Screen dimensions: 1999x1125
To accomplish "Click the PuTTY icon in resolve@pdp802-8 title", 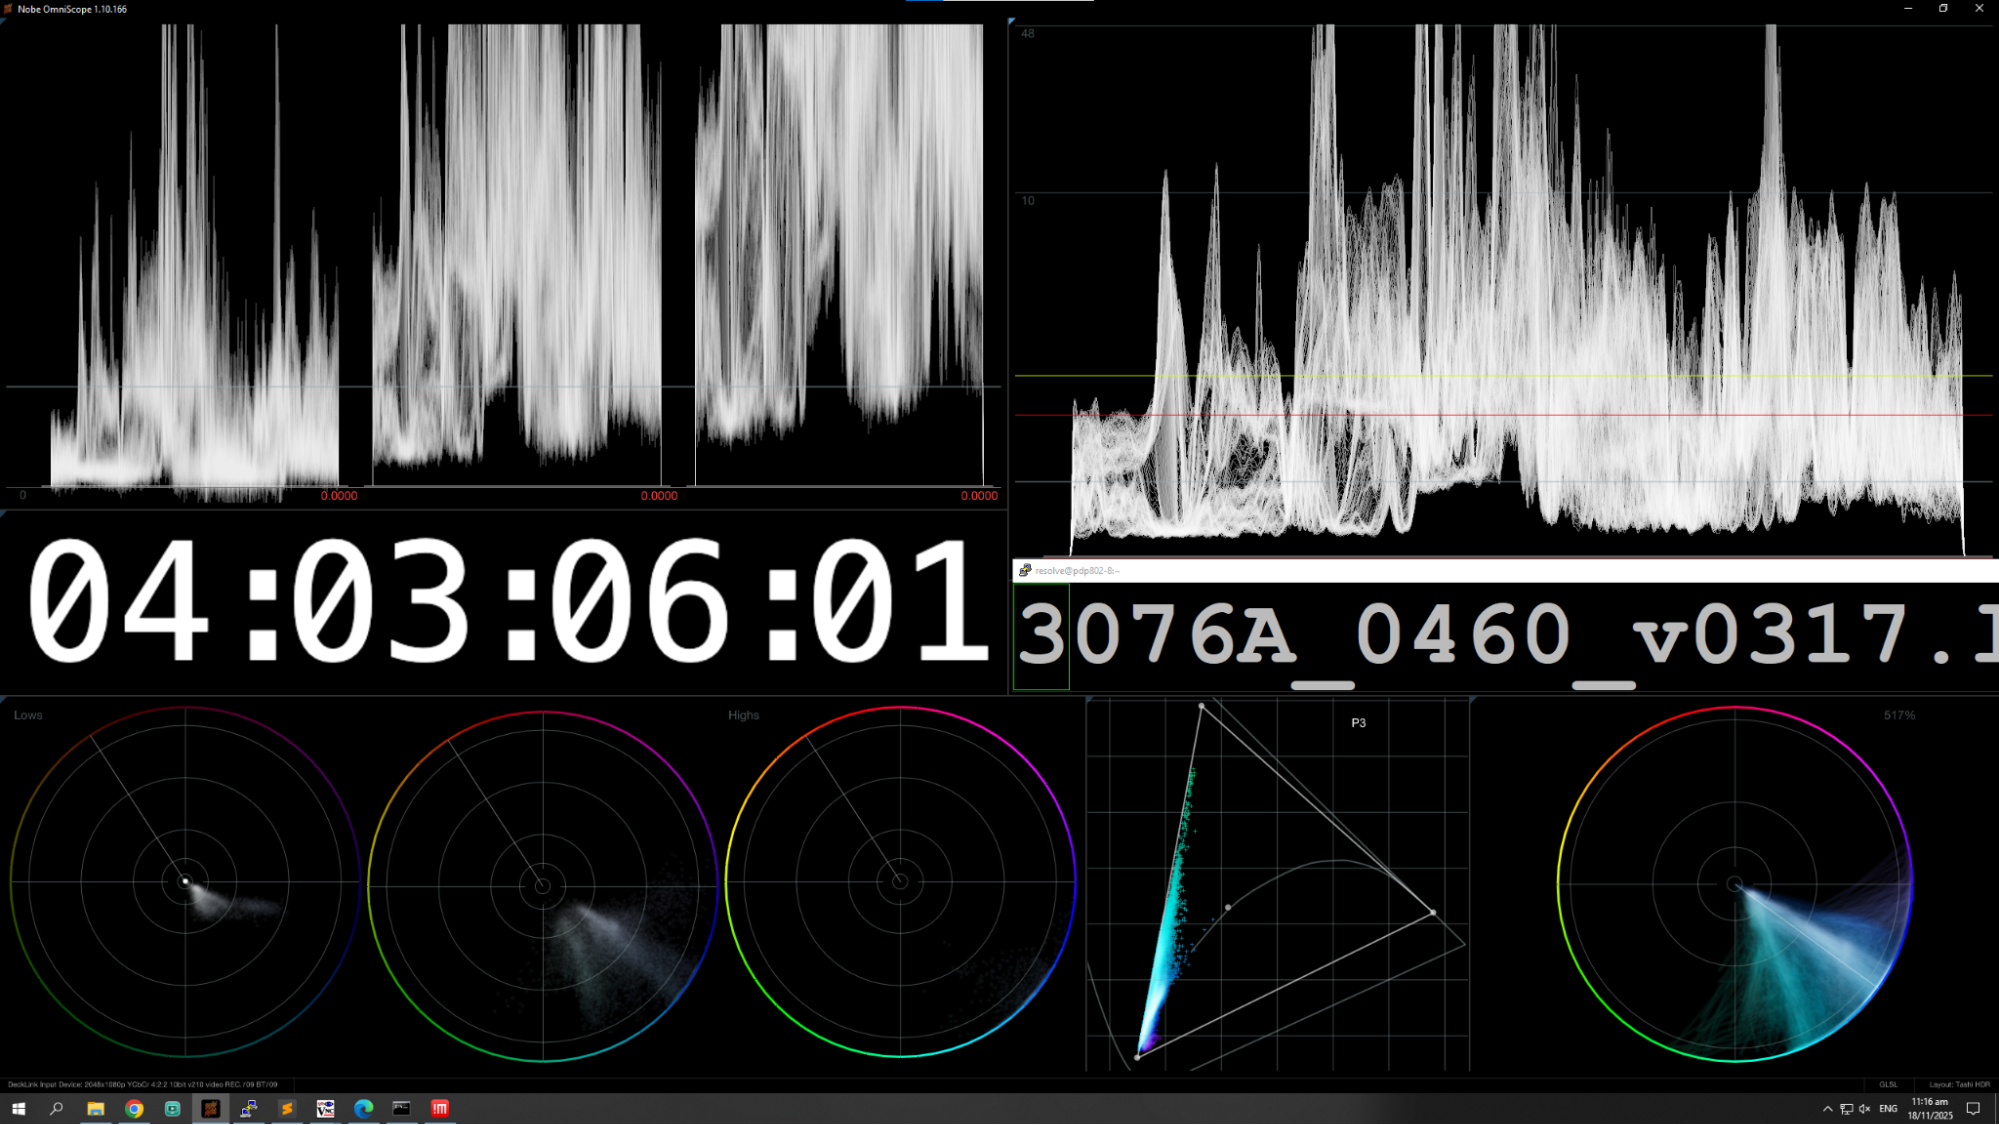I will click(1025, 570).
